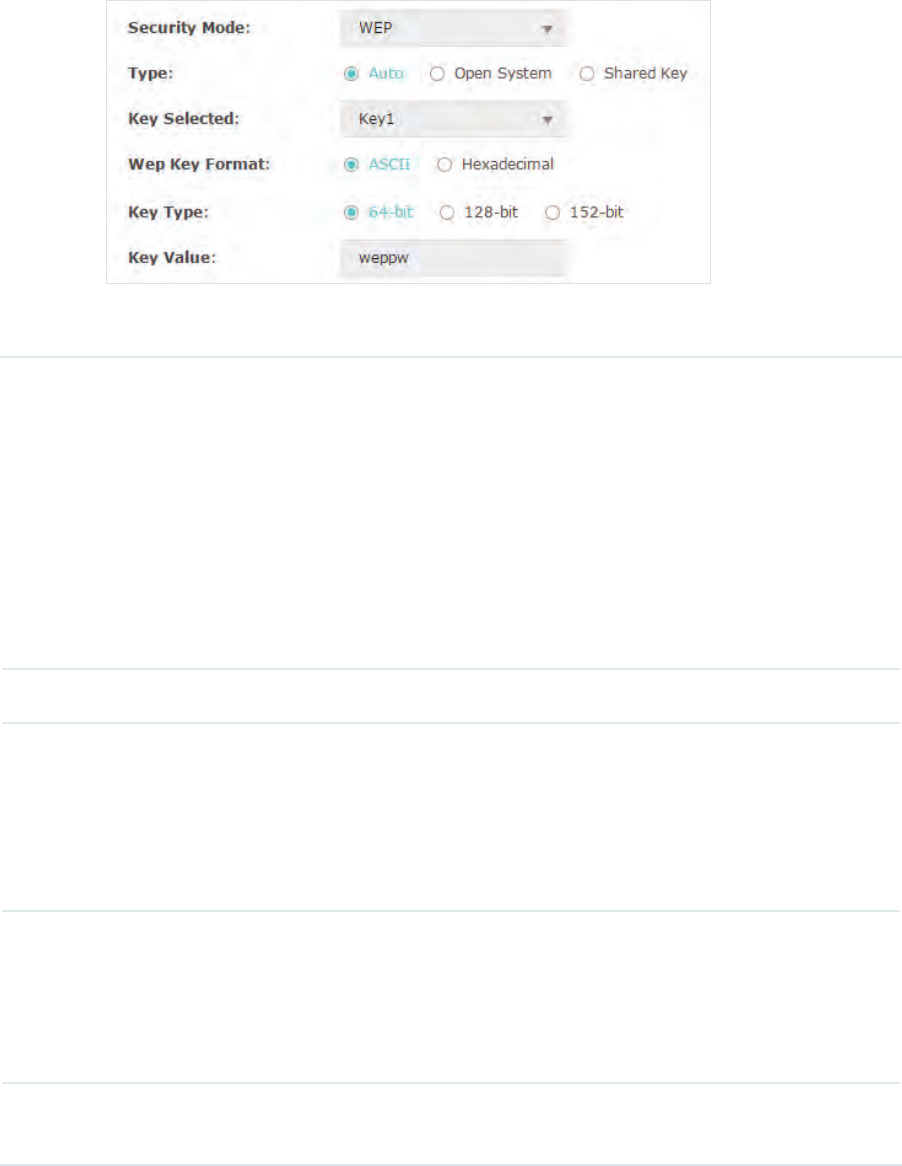Click the Key Value field containing weppw
The height and width of the screenshot is (1166, 902).
pyautogui.click(x=453, y=258)
